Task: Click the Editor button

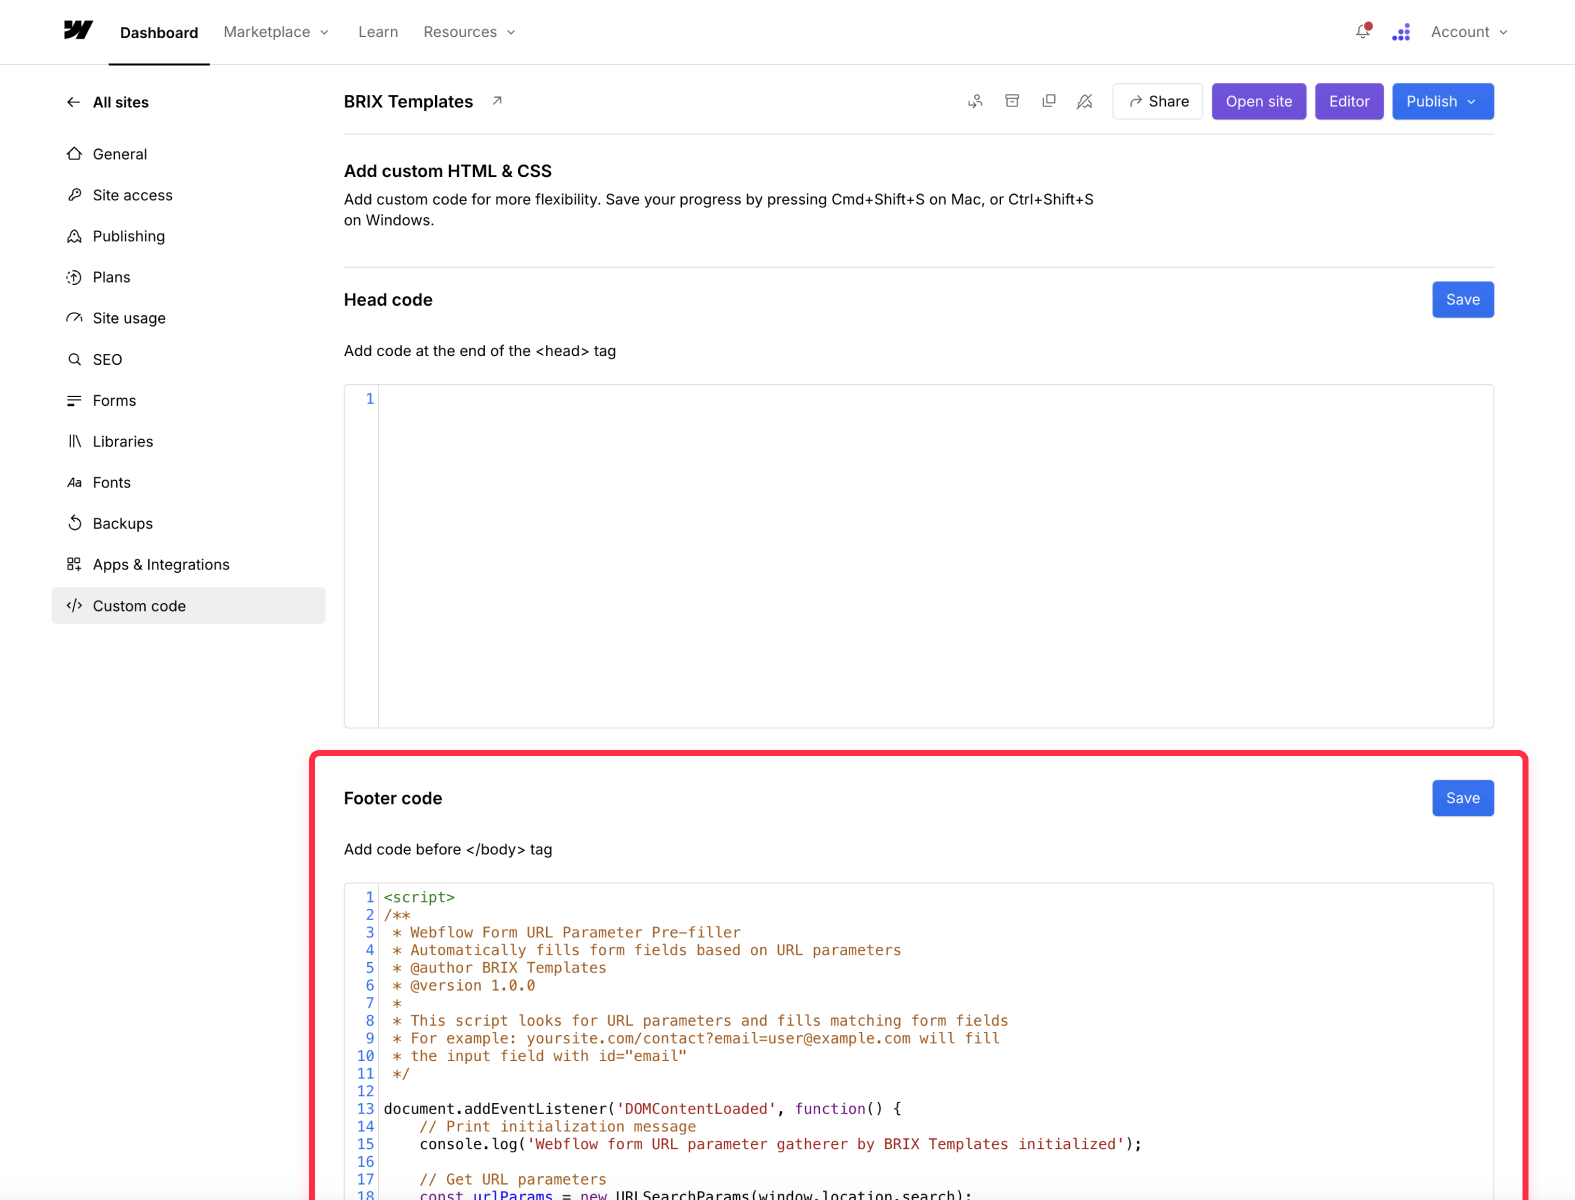Action: pos(1349,101)
